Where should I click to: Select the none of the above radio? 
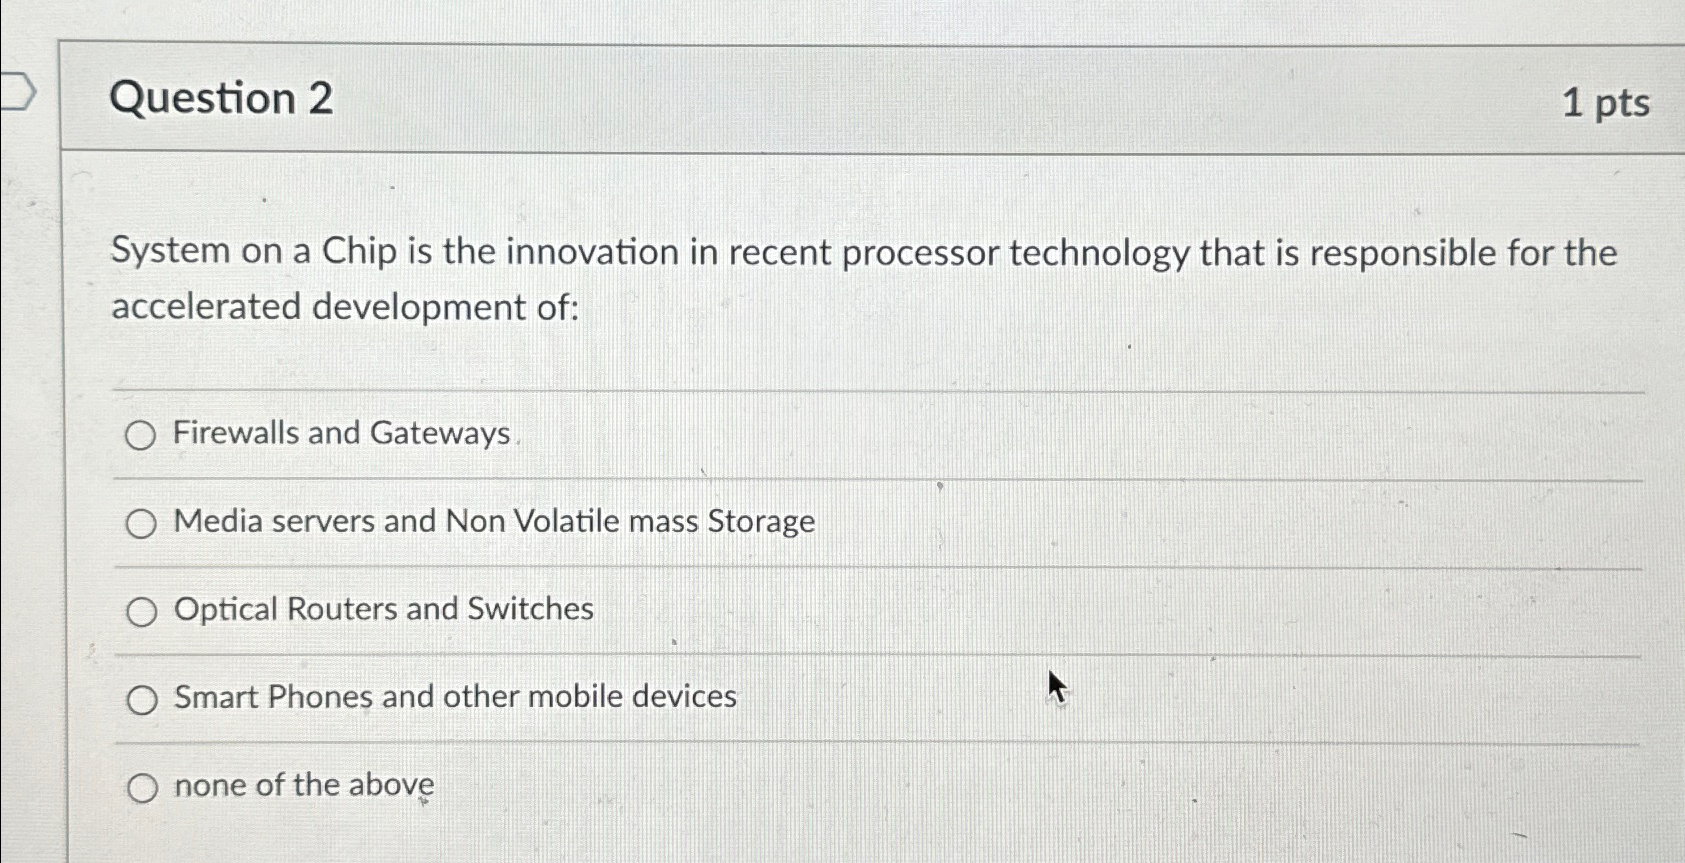click(x=142, y=788)
